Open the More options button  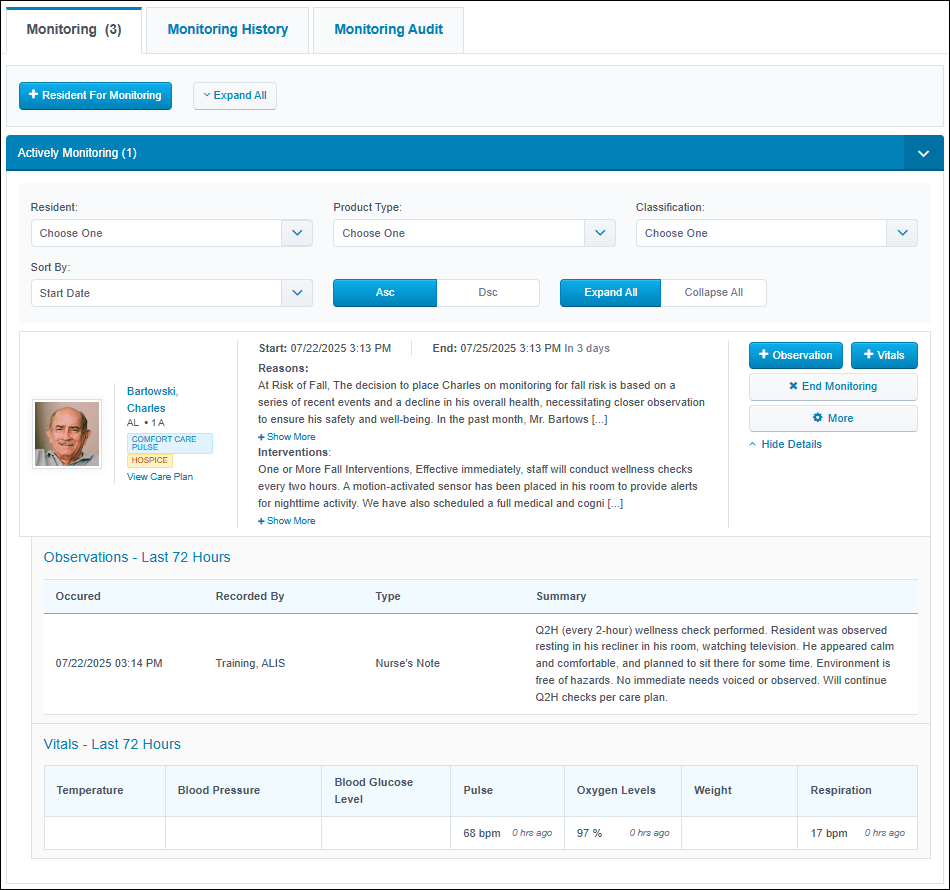[833, 418]
